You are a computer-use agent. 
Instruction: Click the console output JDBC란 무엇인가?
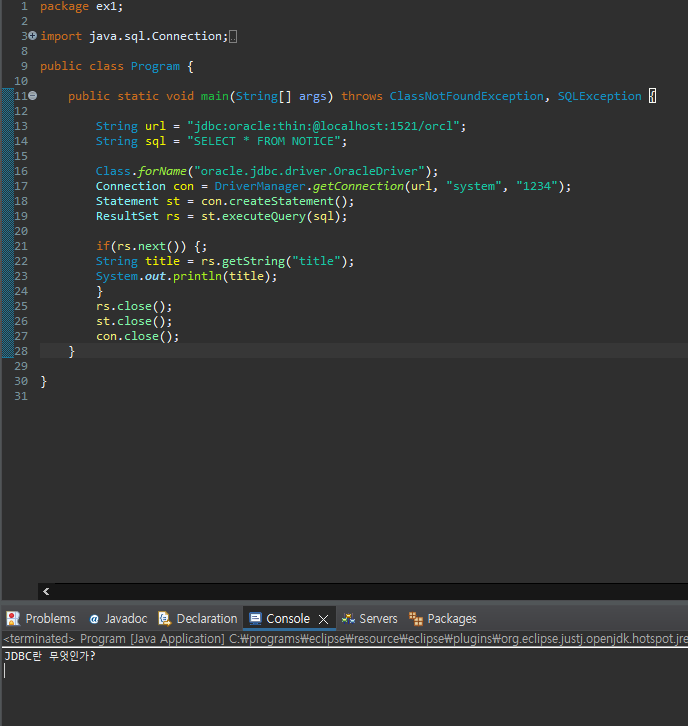click(x=50, y=656)
